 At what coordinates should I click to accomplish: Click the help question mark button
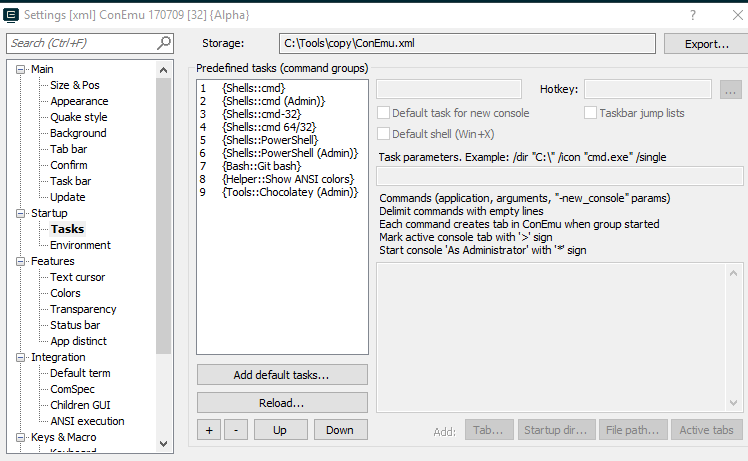point(693,15)
